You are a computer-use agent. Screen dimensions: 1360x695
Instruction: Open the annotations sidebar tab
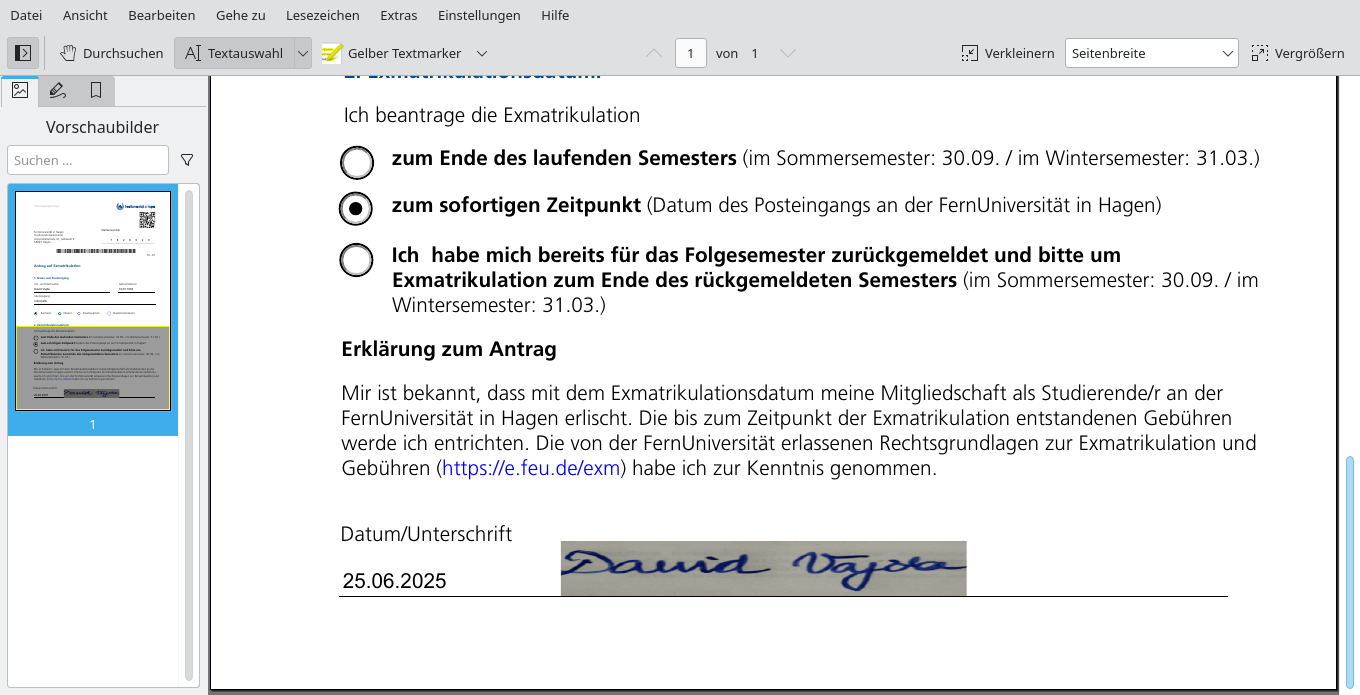click(57, 90)
